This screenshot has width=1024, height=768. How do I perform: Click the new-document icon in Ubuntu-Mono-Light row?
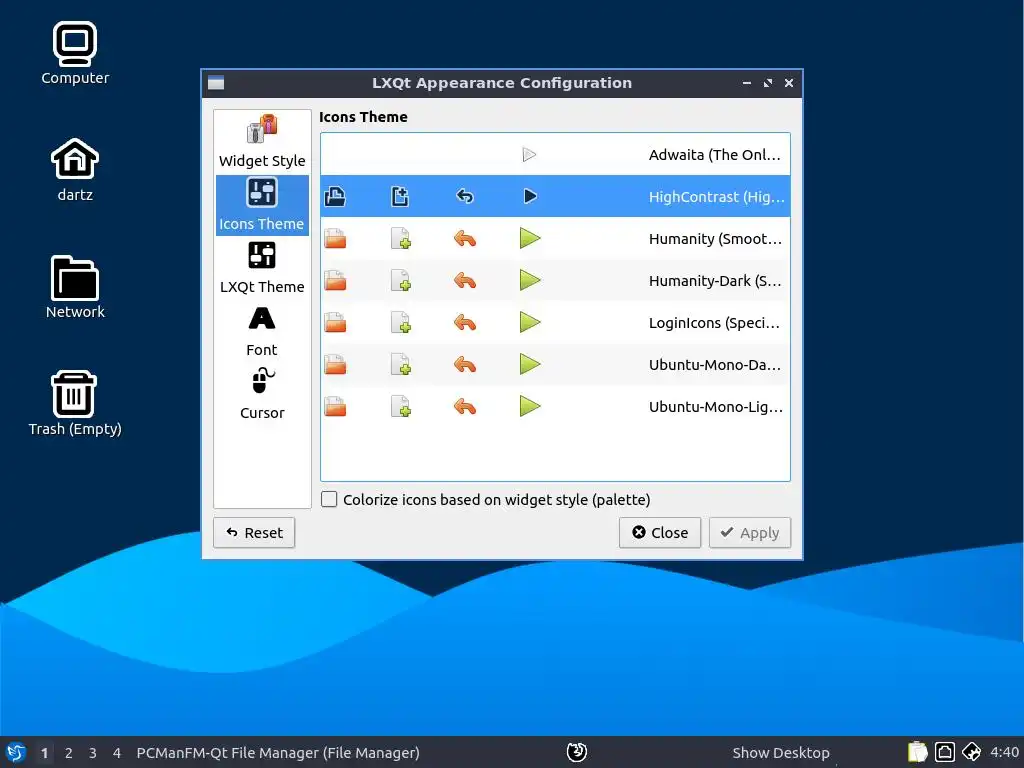point(400,406)
